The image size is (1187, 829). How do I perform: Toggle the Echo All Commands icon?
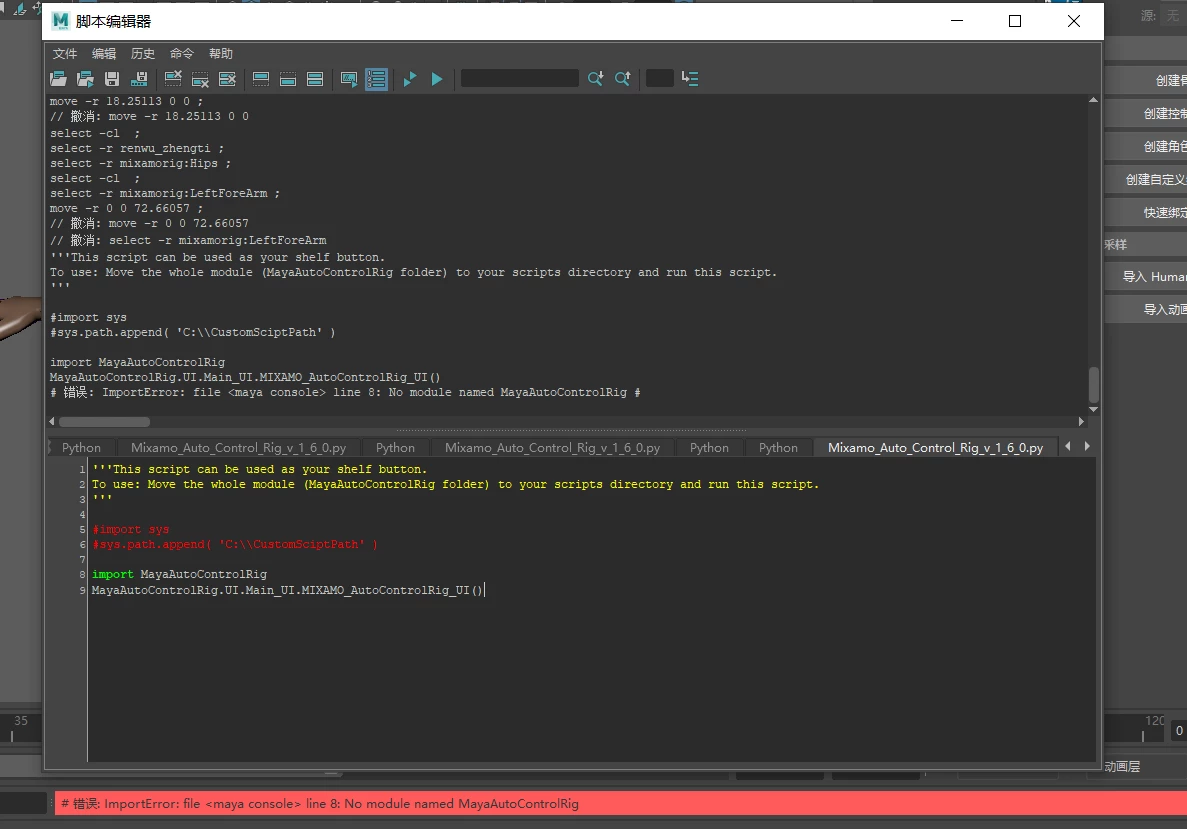[x=349, y=78]
